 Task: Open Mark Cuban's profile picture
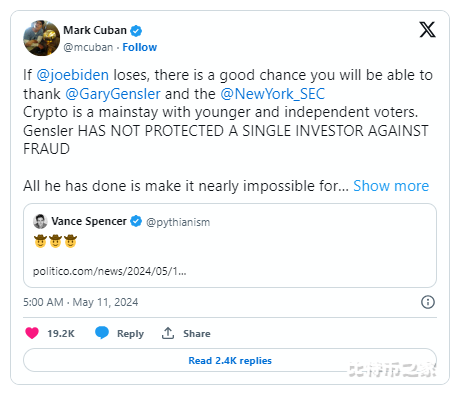tap(41, 38)
